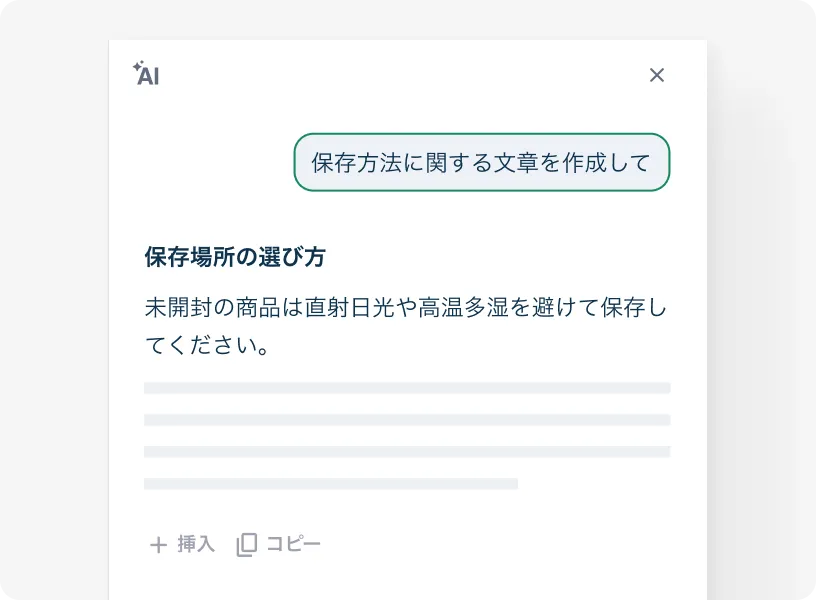Close the AI assistant panel
The image size is (816, 600).
[657, 75]
